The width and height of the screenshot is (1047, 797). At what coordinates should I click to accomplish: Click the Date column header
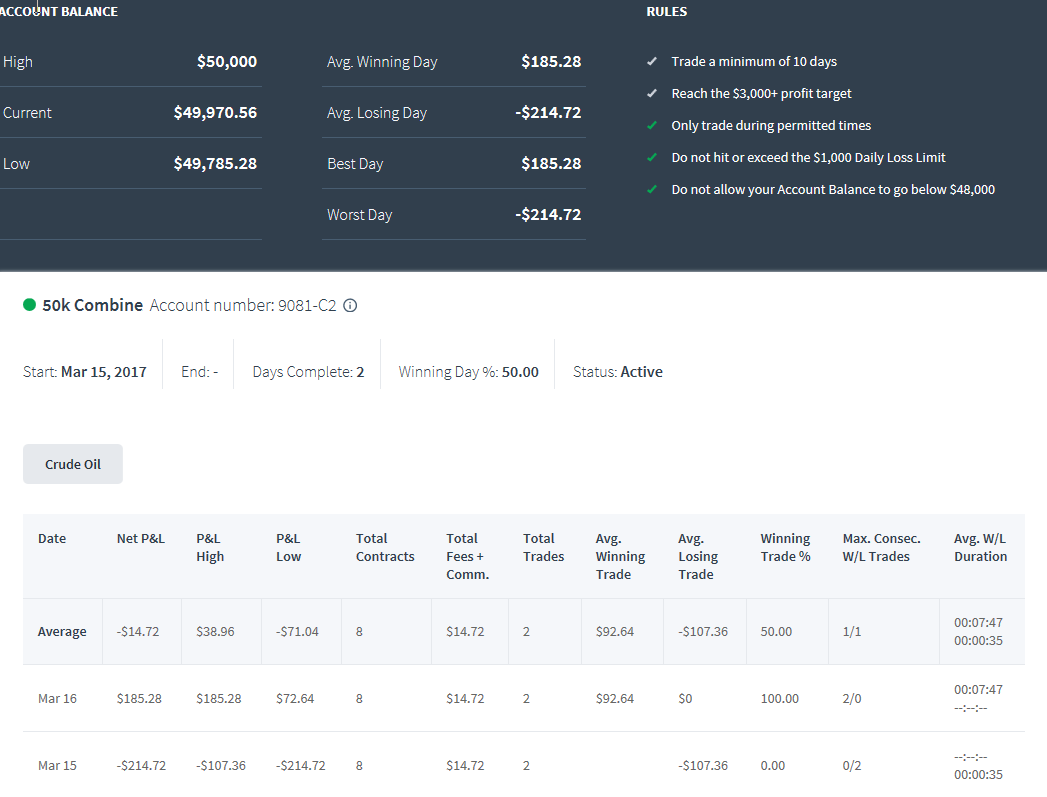(52, 539)
